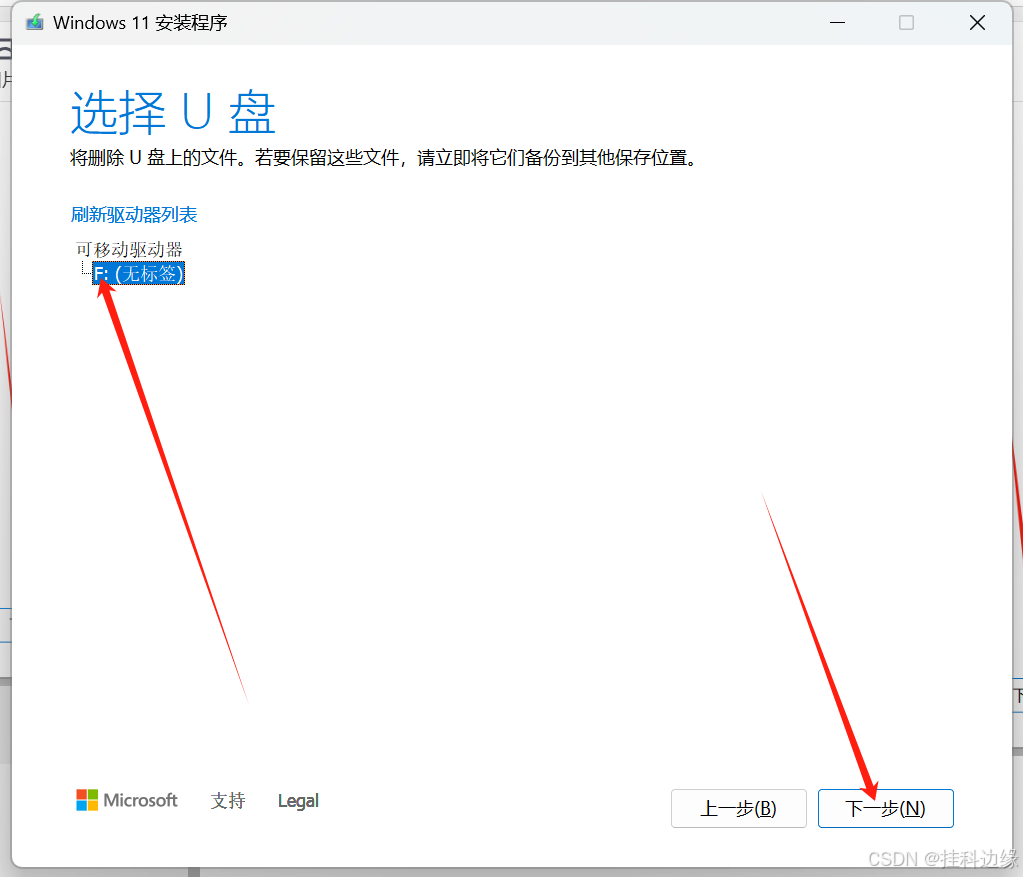Click the Microsoft logo
1023x877 pixels.
tap(127, 800)
